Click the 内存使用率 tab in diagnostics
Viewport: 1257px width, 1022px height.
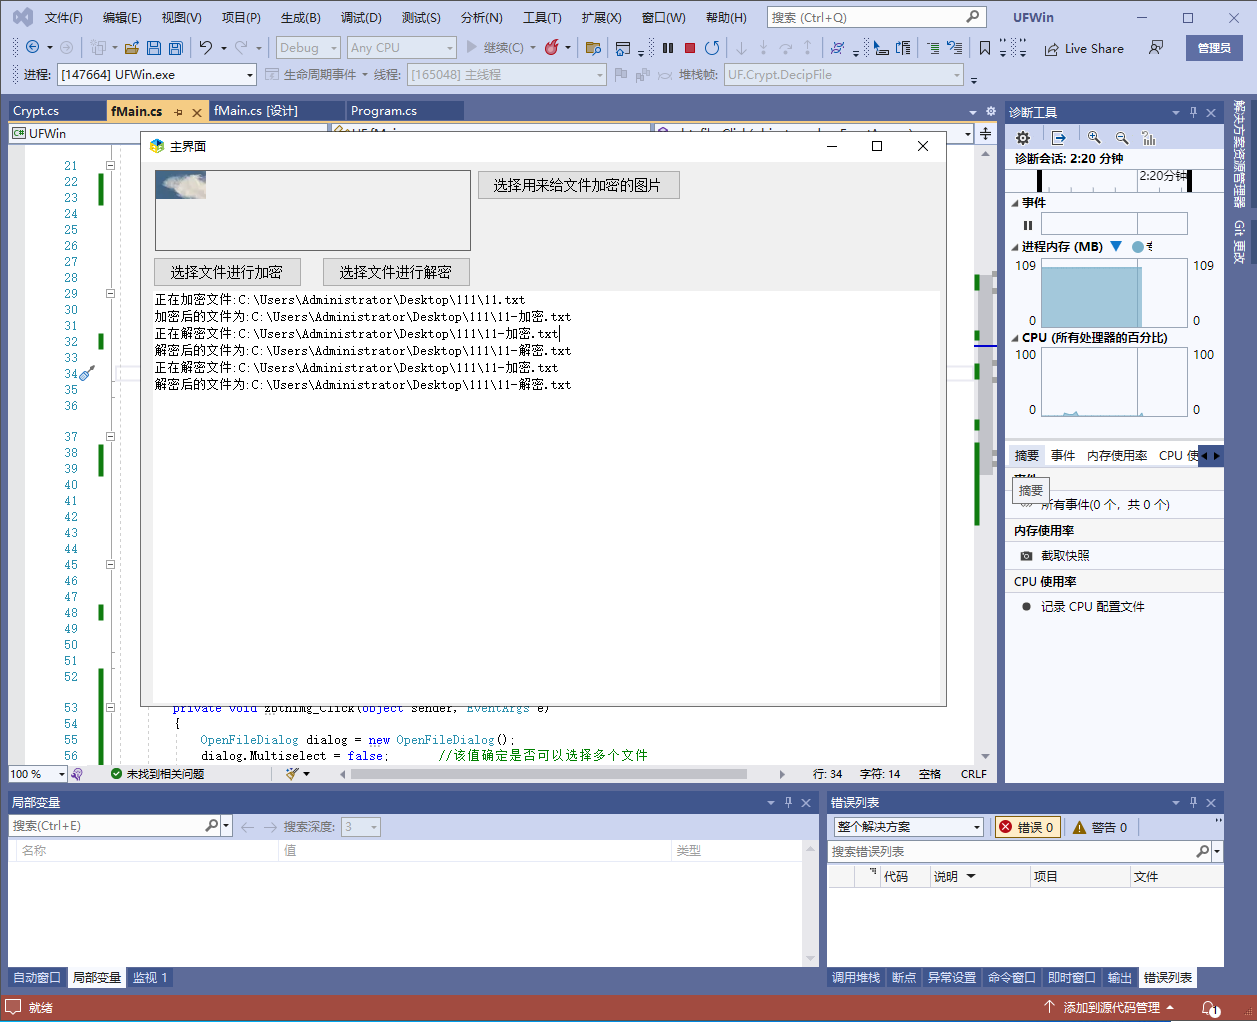click(1117, 455)
